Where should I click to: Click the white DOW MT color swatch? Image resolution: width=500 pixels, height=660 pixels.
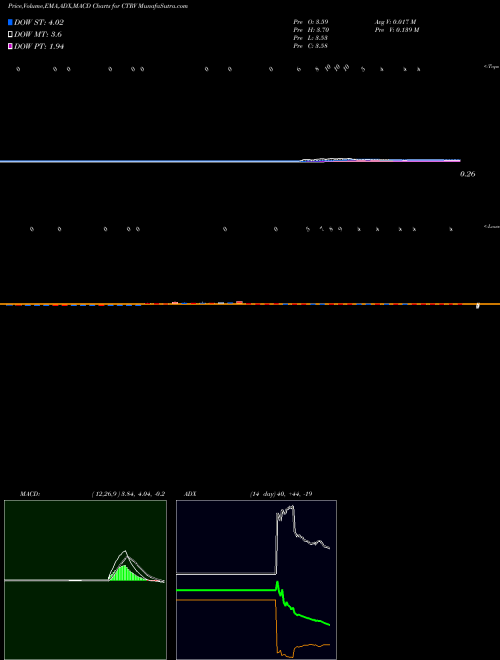10,35
